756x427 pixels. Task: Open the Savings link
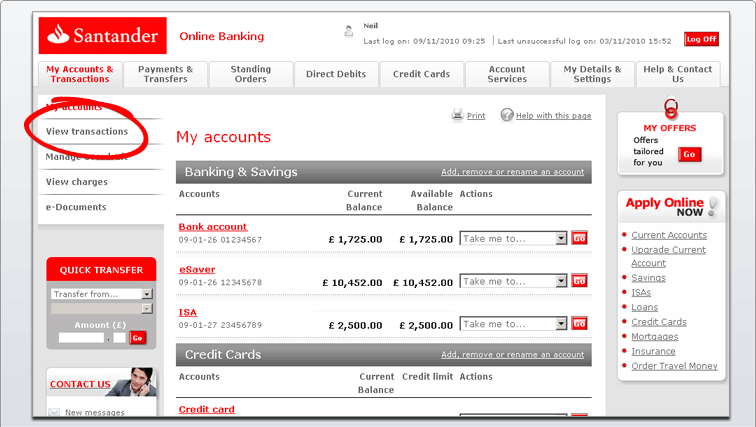648,278
